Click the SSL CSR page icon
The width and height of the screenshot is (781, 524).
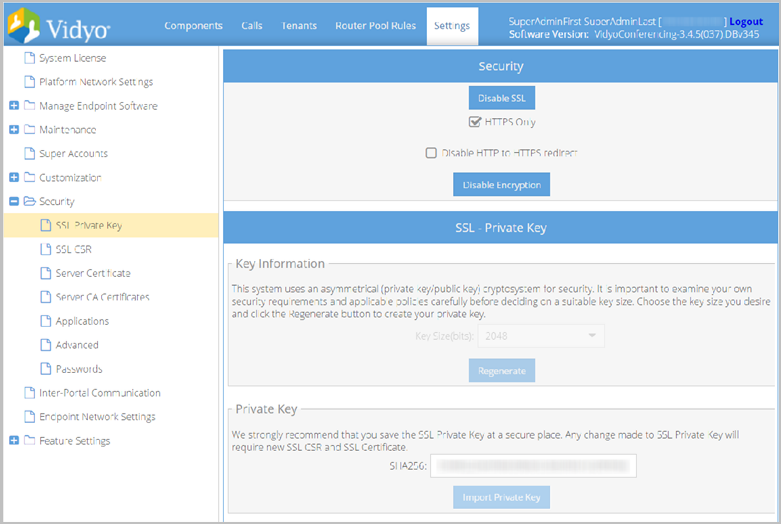tap(46, 249)
